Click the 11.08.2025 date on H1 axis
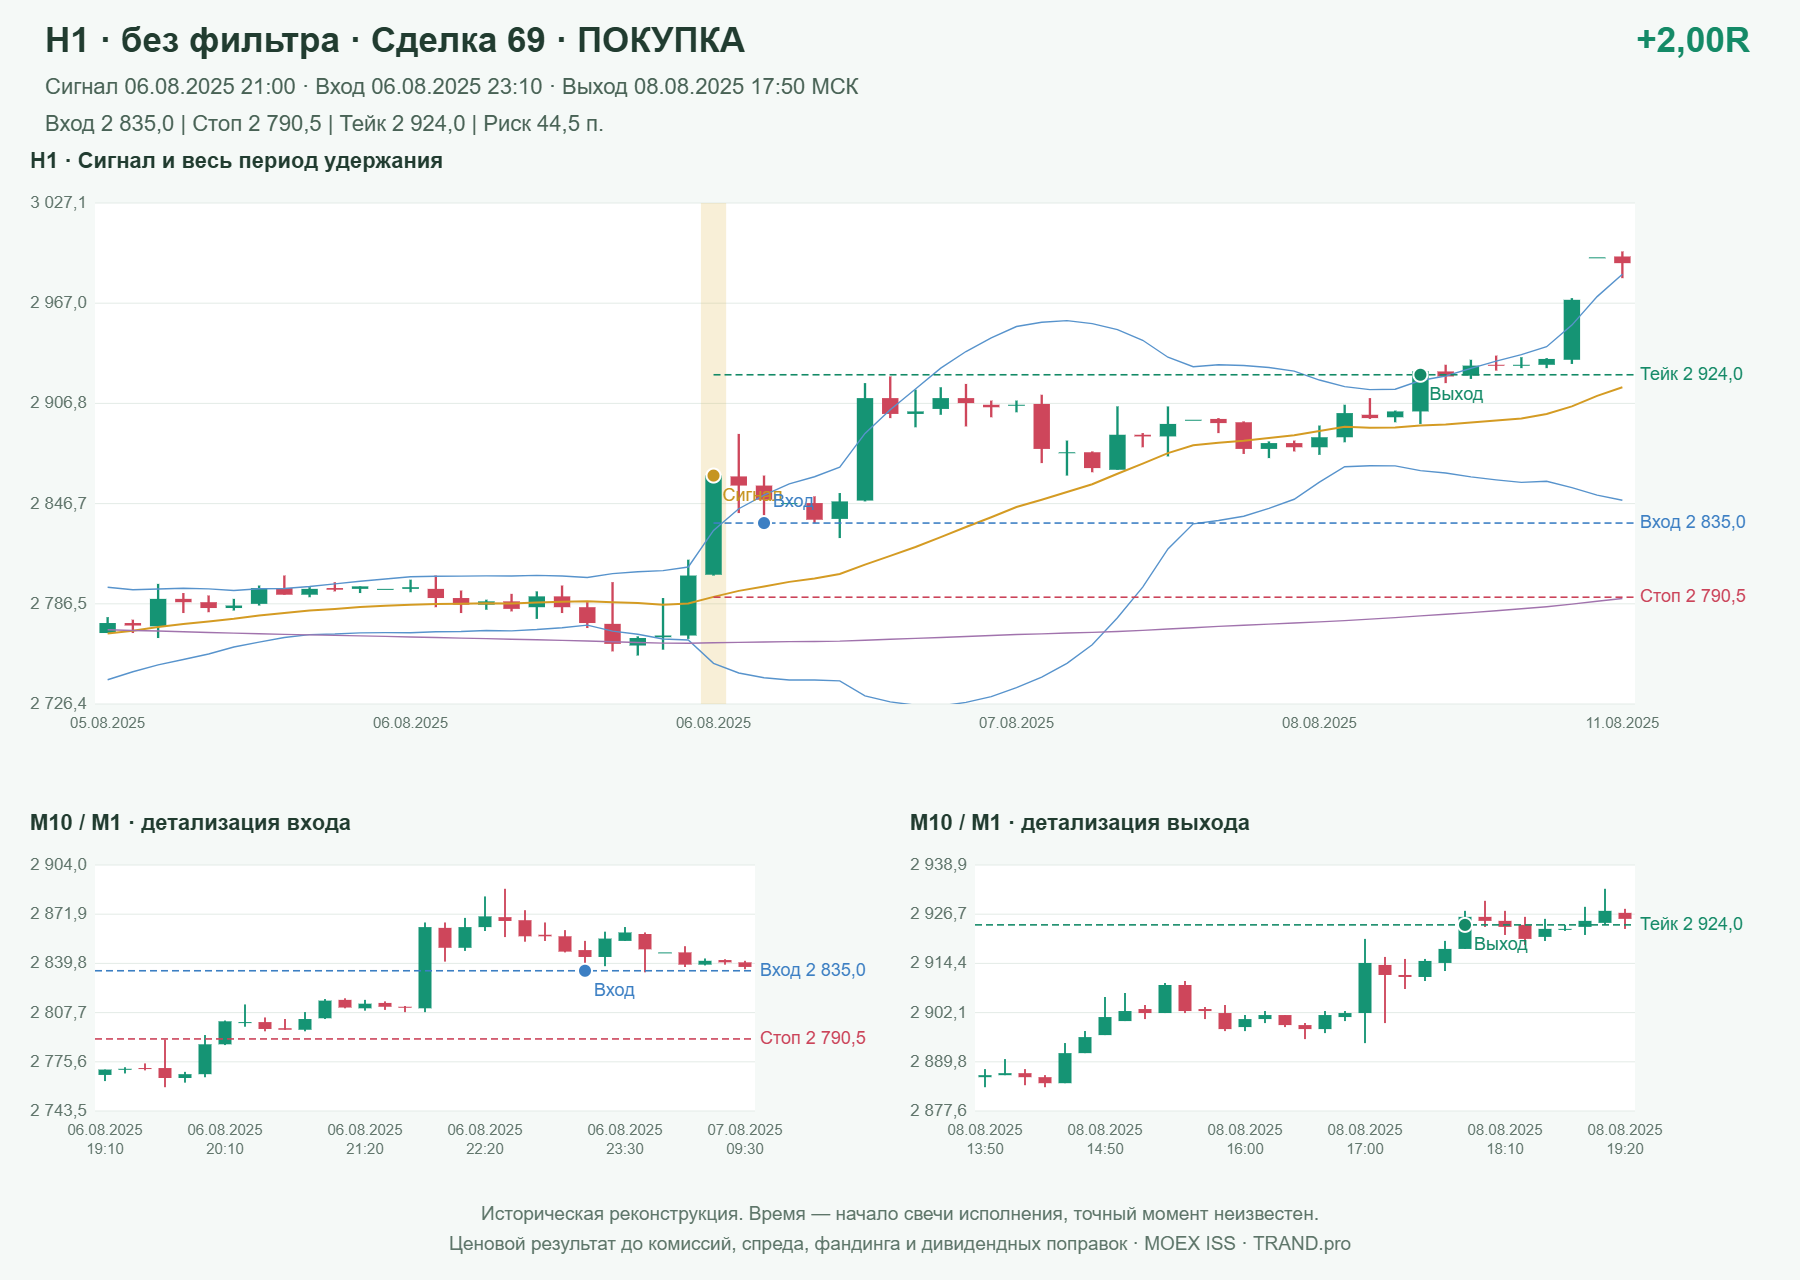This screenshot has width=1800, height=1280. (x=1622, y=723)
